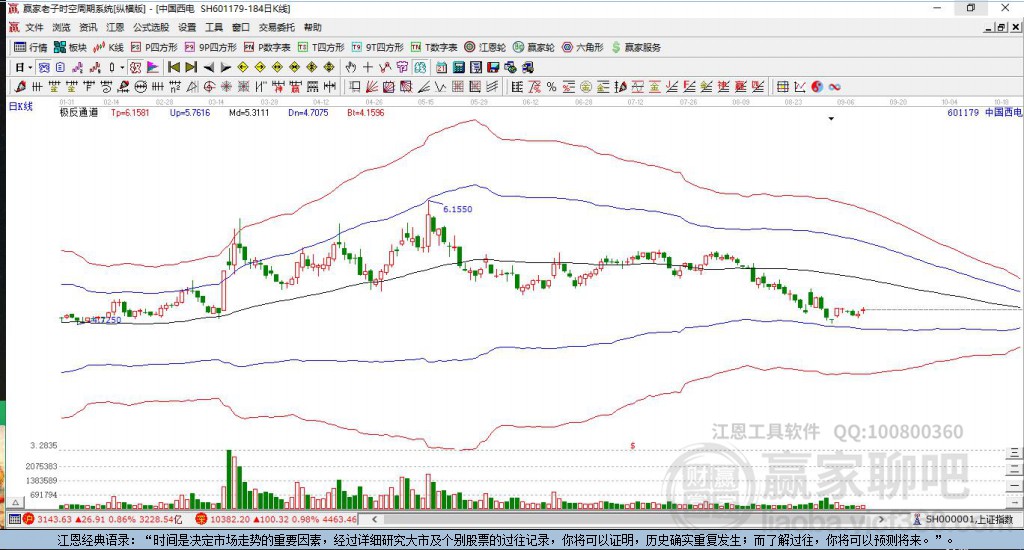The height and width of the screenshot is (550, 1024).
Task: Jump to last bar icon
Action: (191, 67)
